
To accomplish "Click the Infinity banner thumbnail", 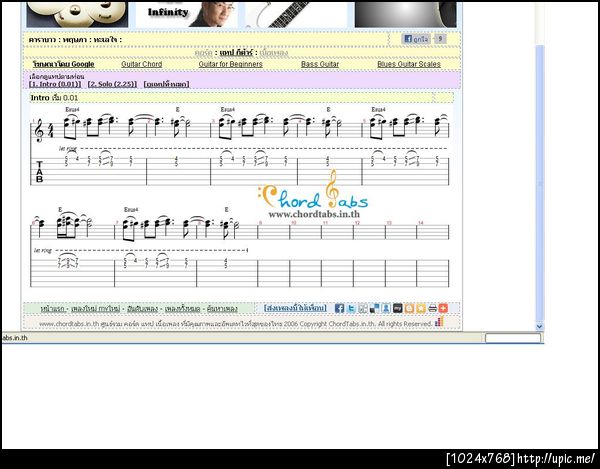I will 186,14.
